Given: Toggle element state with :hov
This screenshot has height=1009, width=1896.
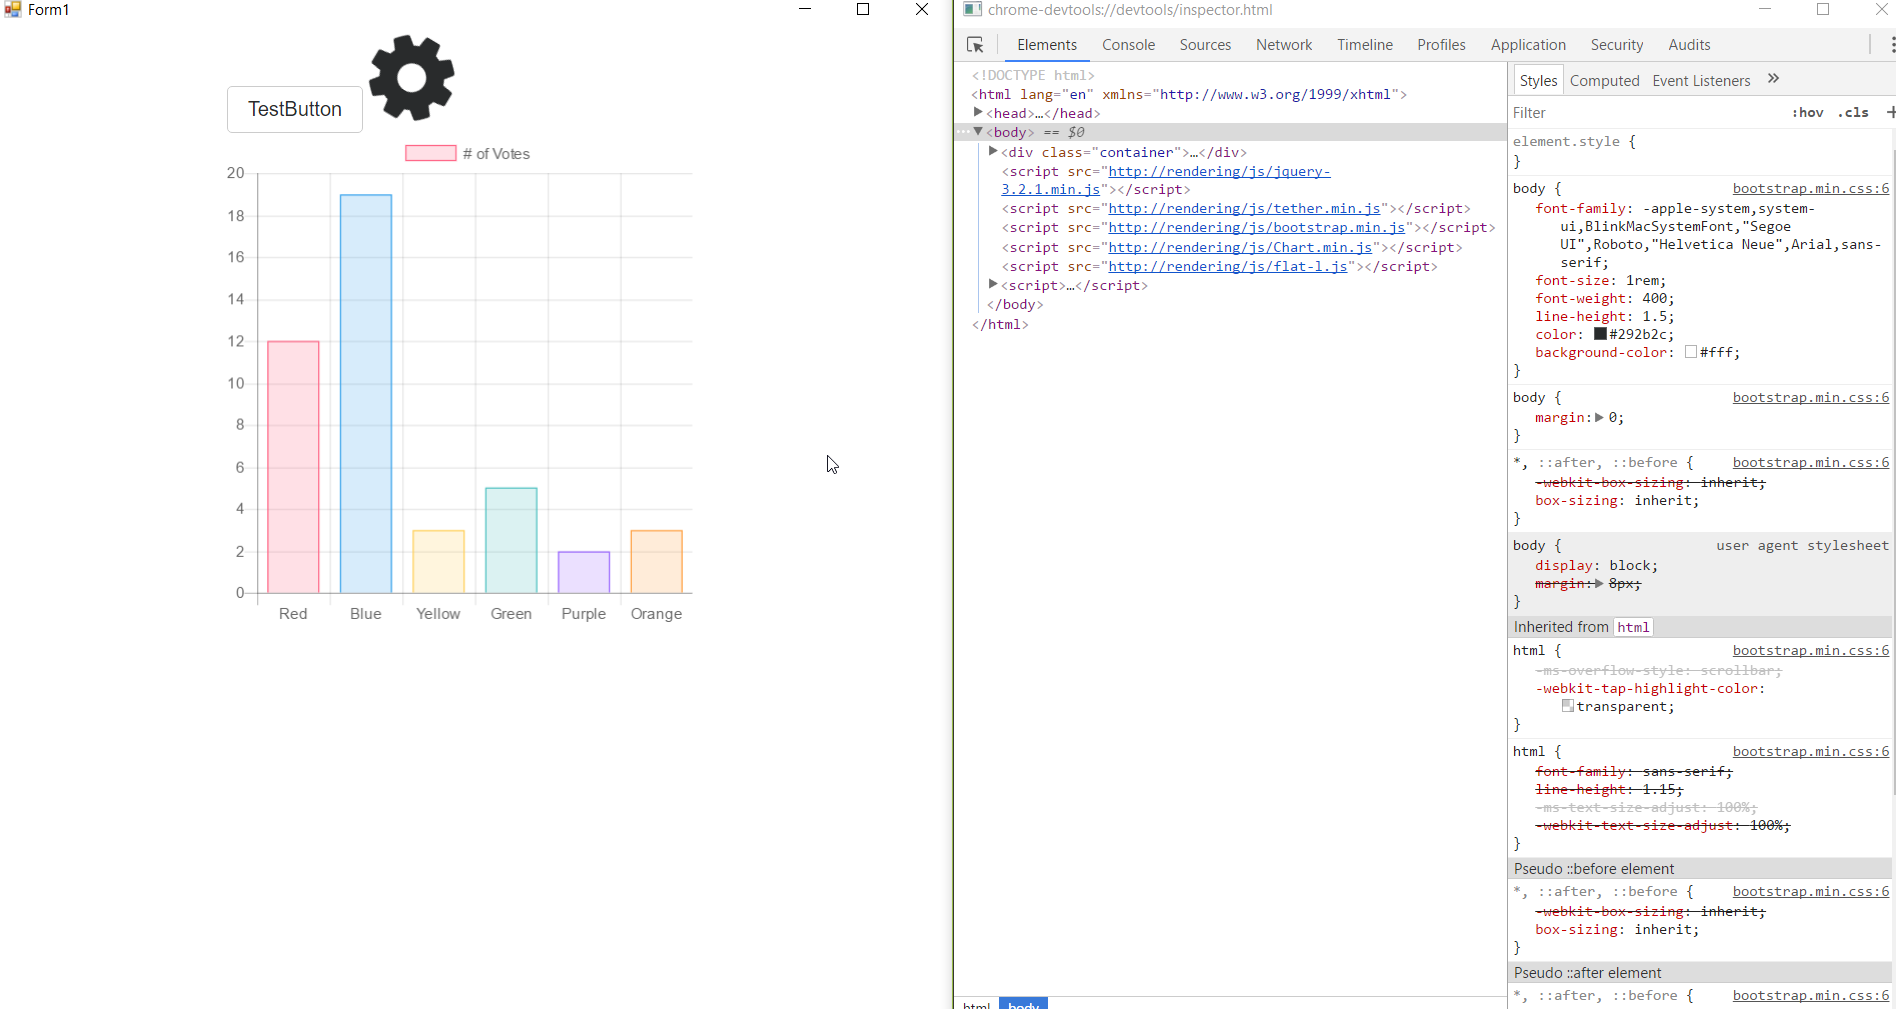Looking at the screenshot, I should (x=1807, y=112).
